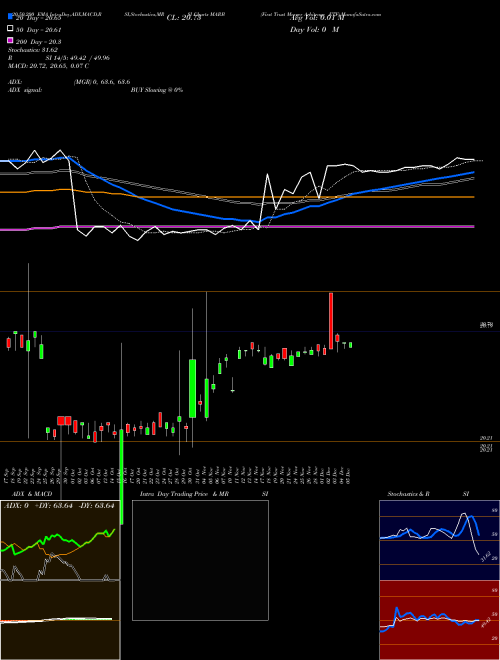Open the blue Stochastics chart panel
500x660 pixels.
439,540
